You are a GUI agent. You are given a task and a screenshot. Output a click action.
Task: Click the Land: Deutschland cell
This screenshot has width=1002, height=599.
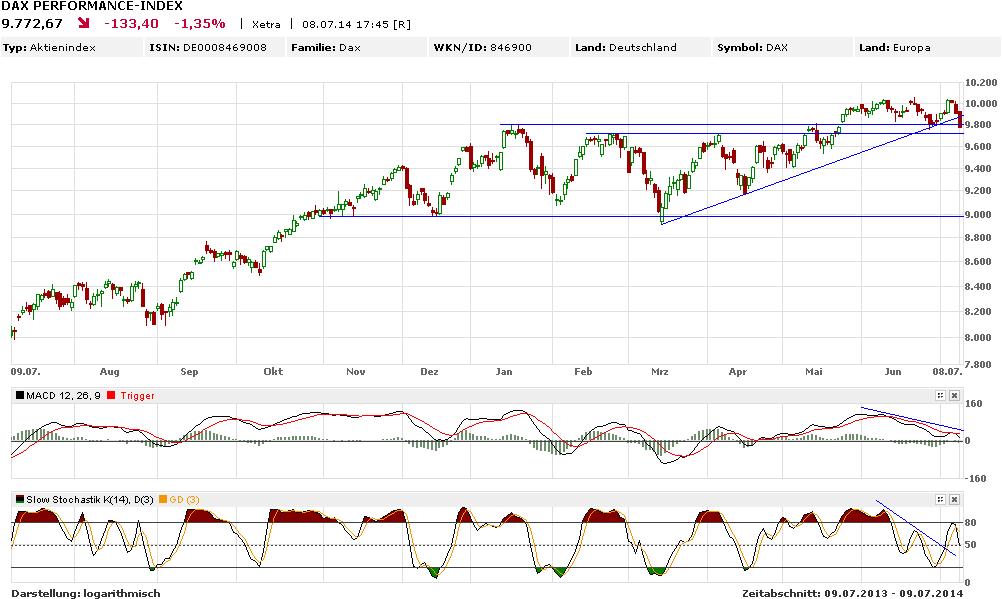[641, 47]
